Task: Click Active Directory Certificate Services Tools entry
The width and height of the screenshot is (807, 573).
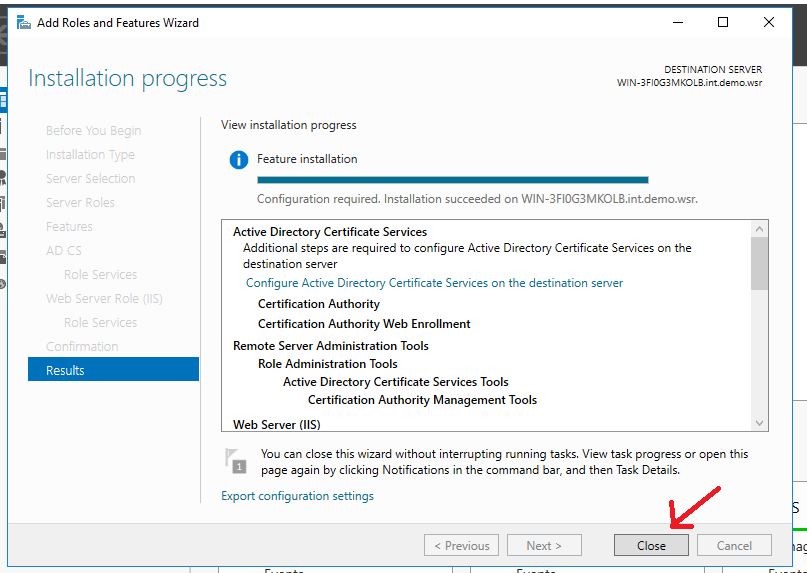Action: 395,381
